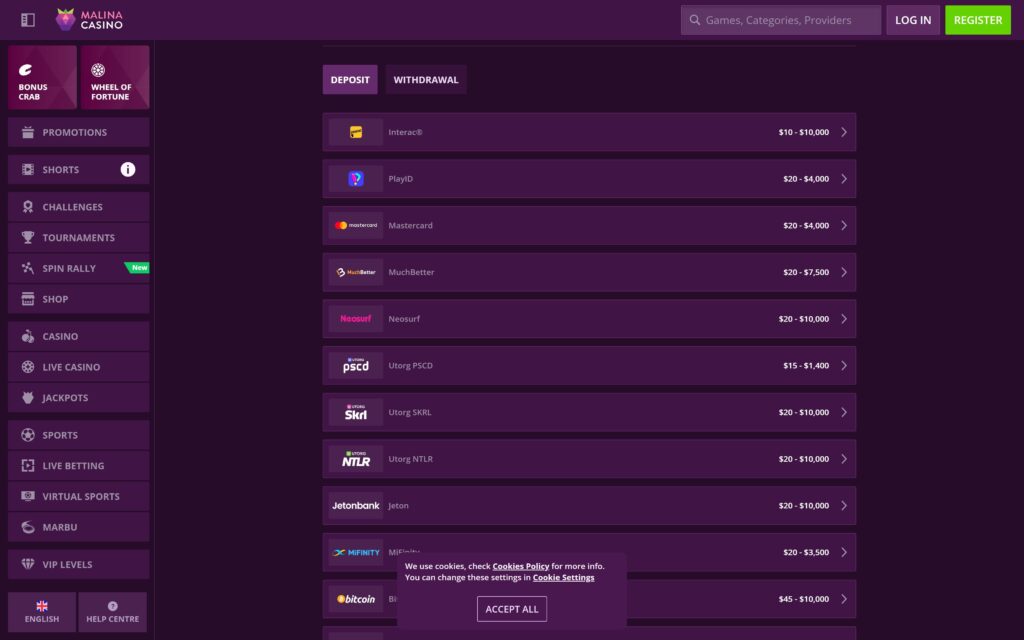Image resolution: width=1024 pixels, height=640 pixels.
Task: Click the games search input field
Action: (780, 19)
